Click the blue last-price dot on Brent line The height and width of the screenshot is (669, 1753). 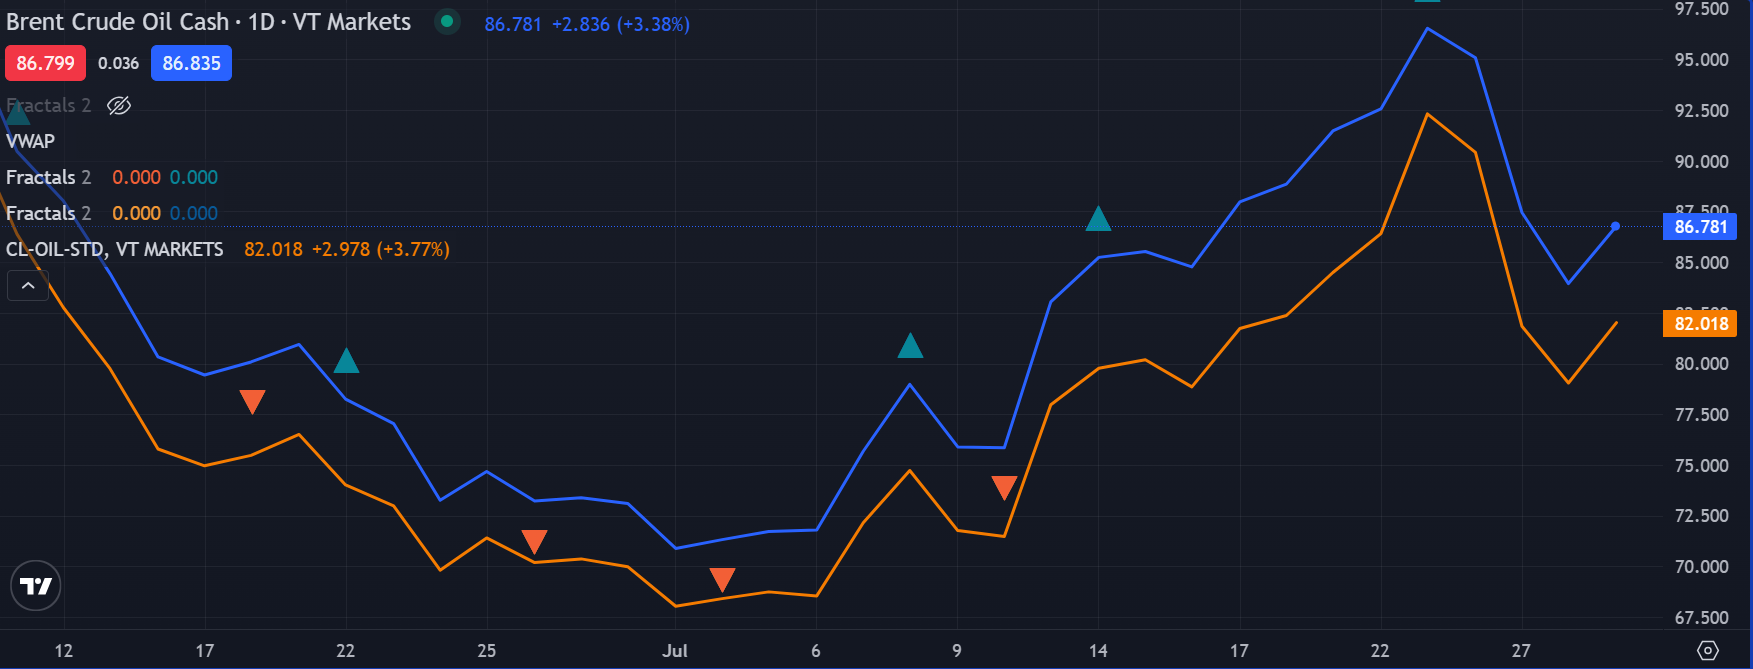click(x=1615, y=226)
